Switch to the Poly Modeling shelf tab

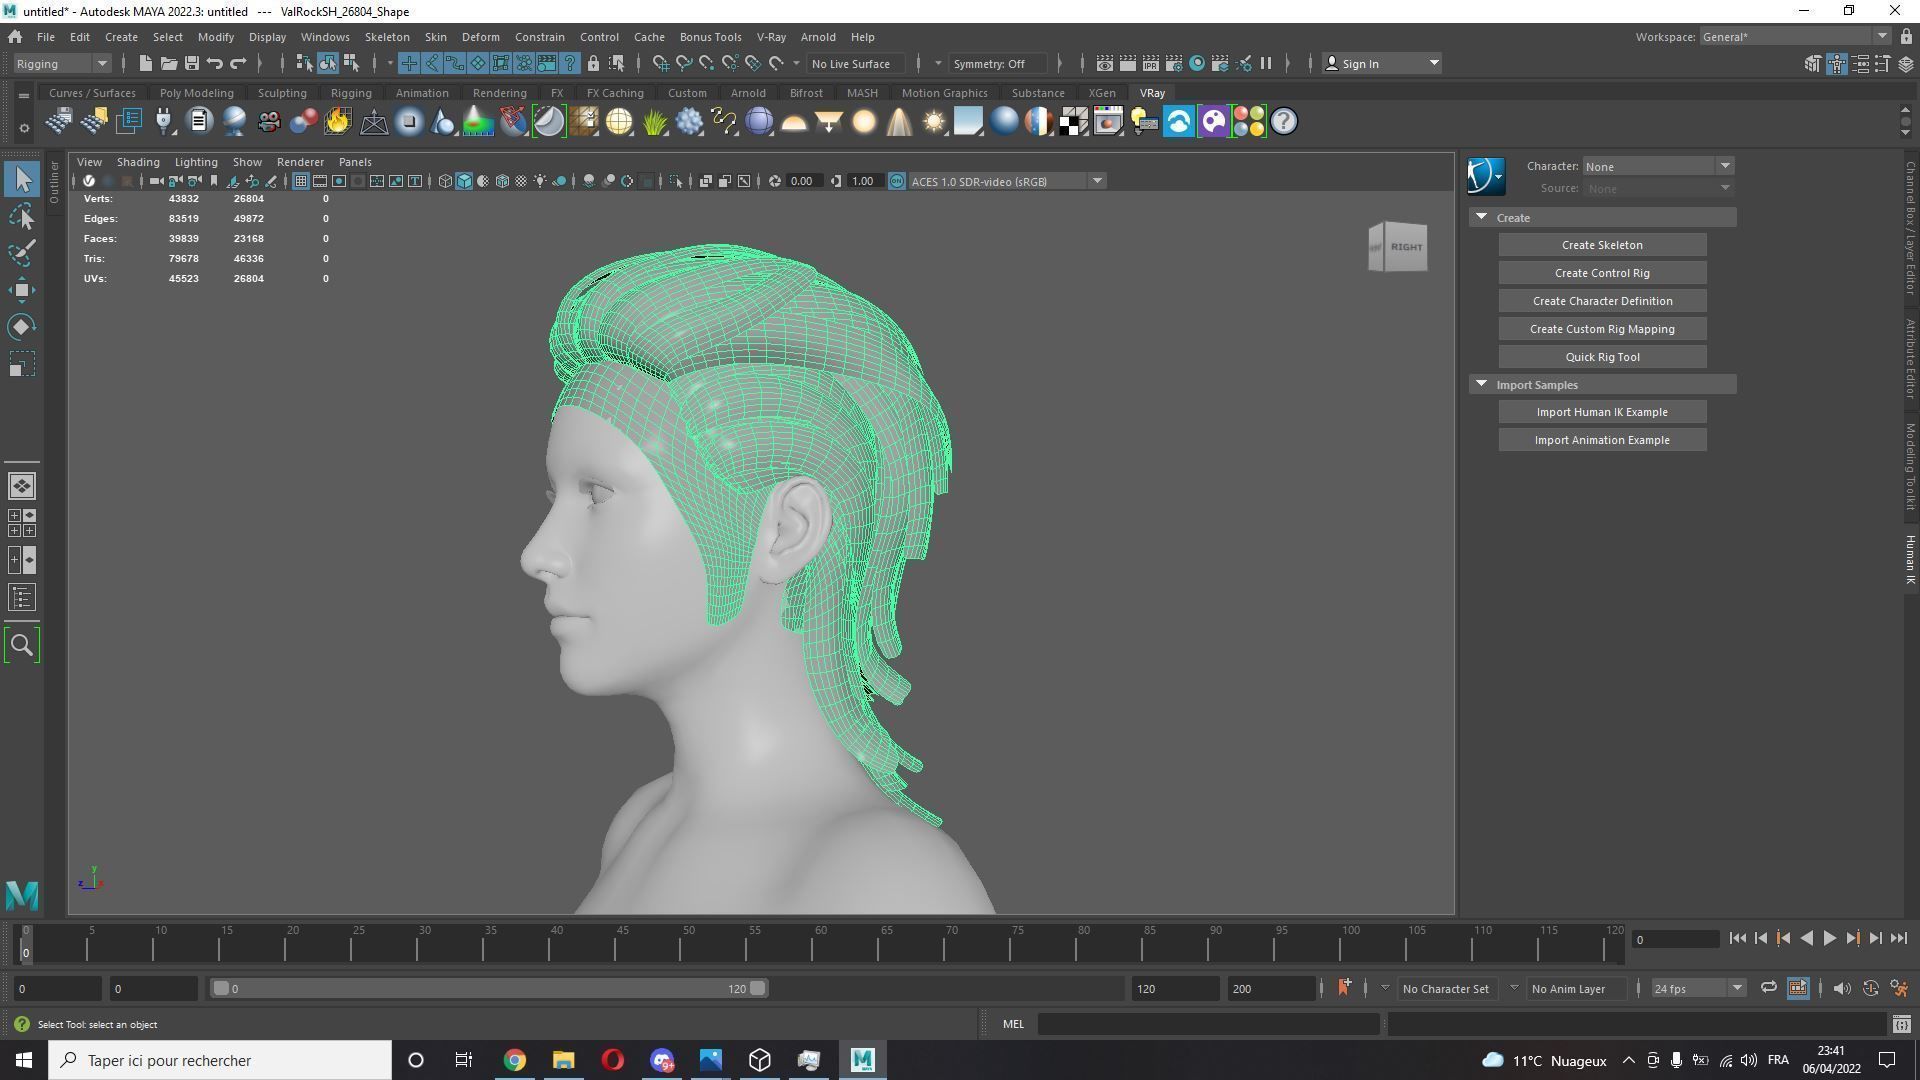(x=196, y=93)
